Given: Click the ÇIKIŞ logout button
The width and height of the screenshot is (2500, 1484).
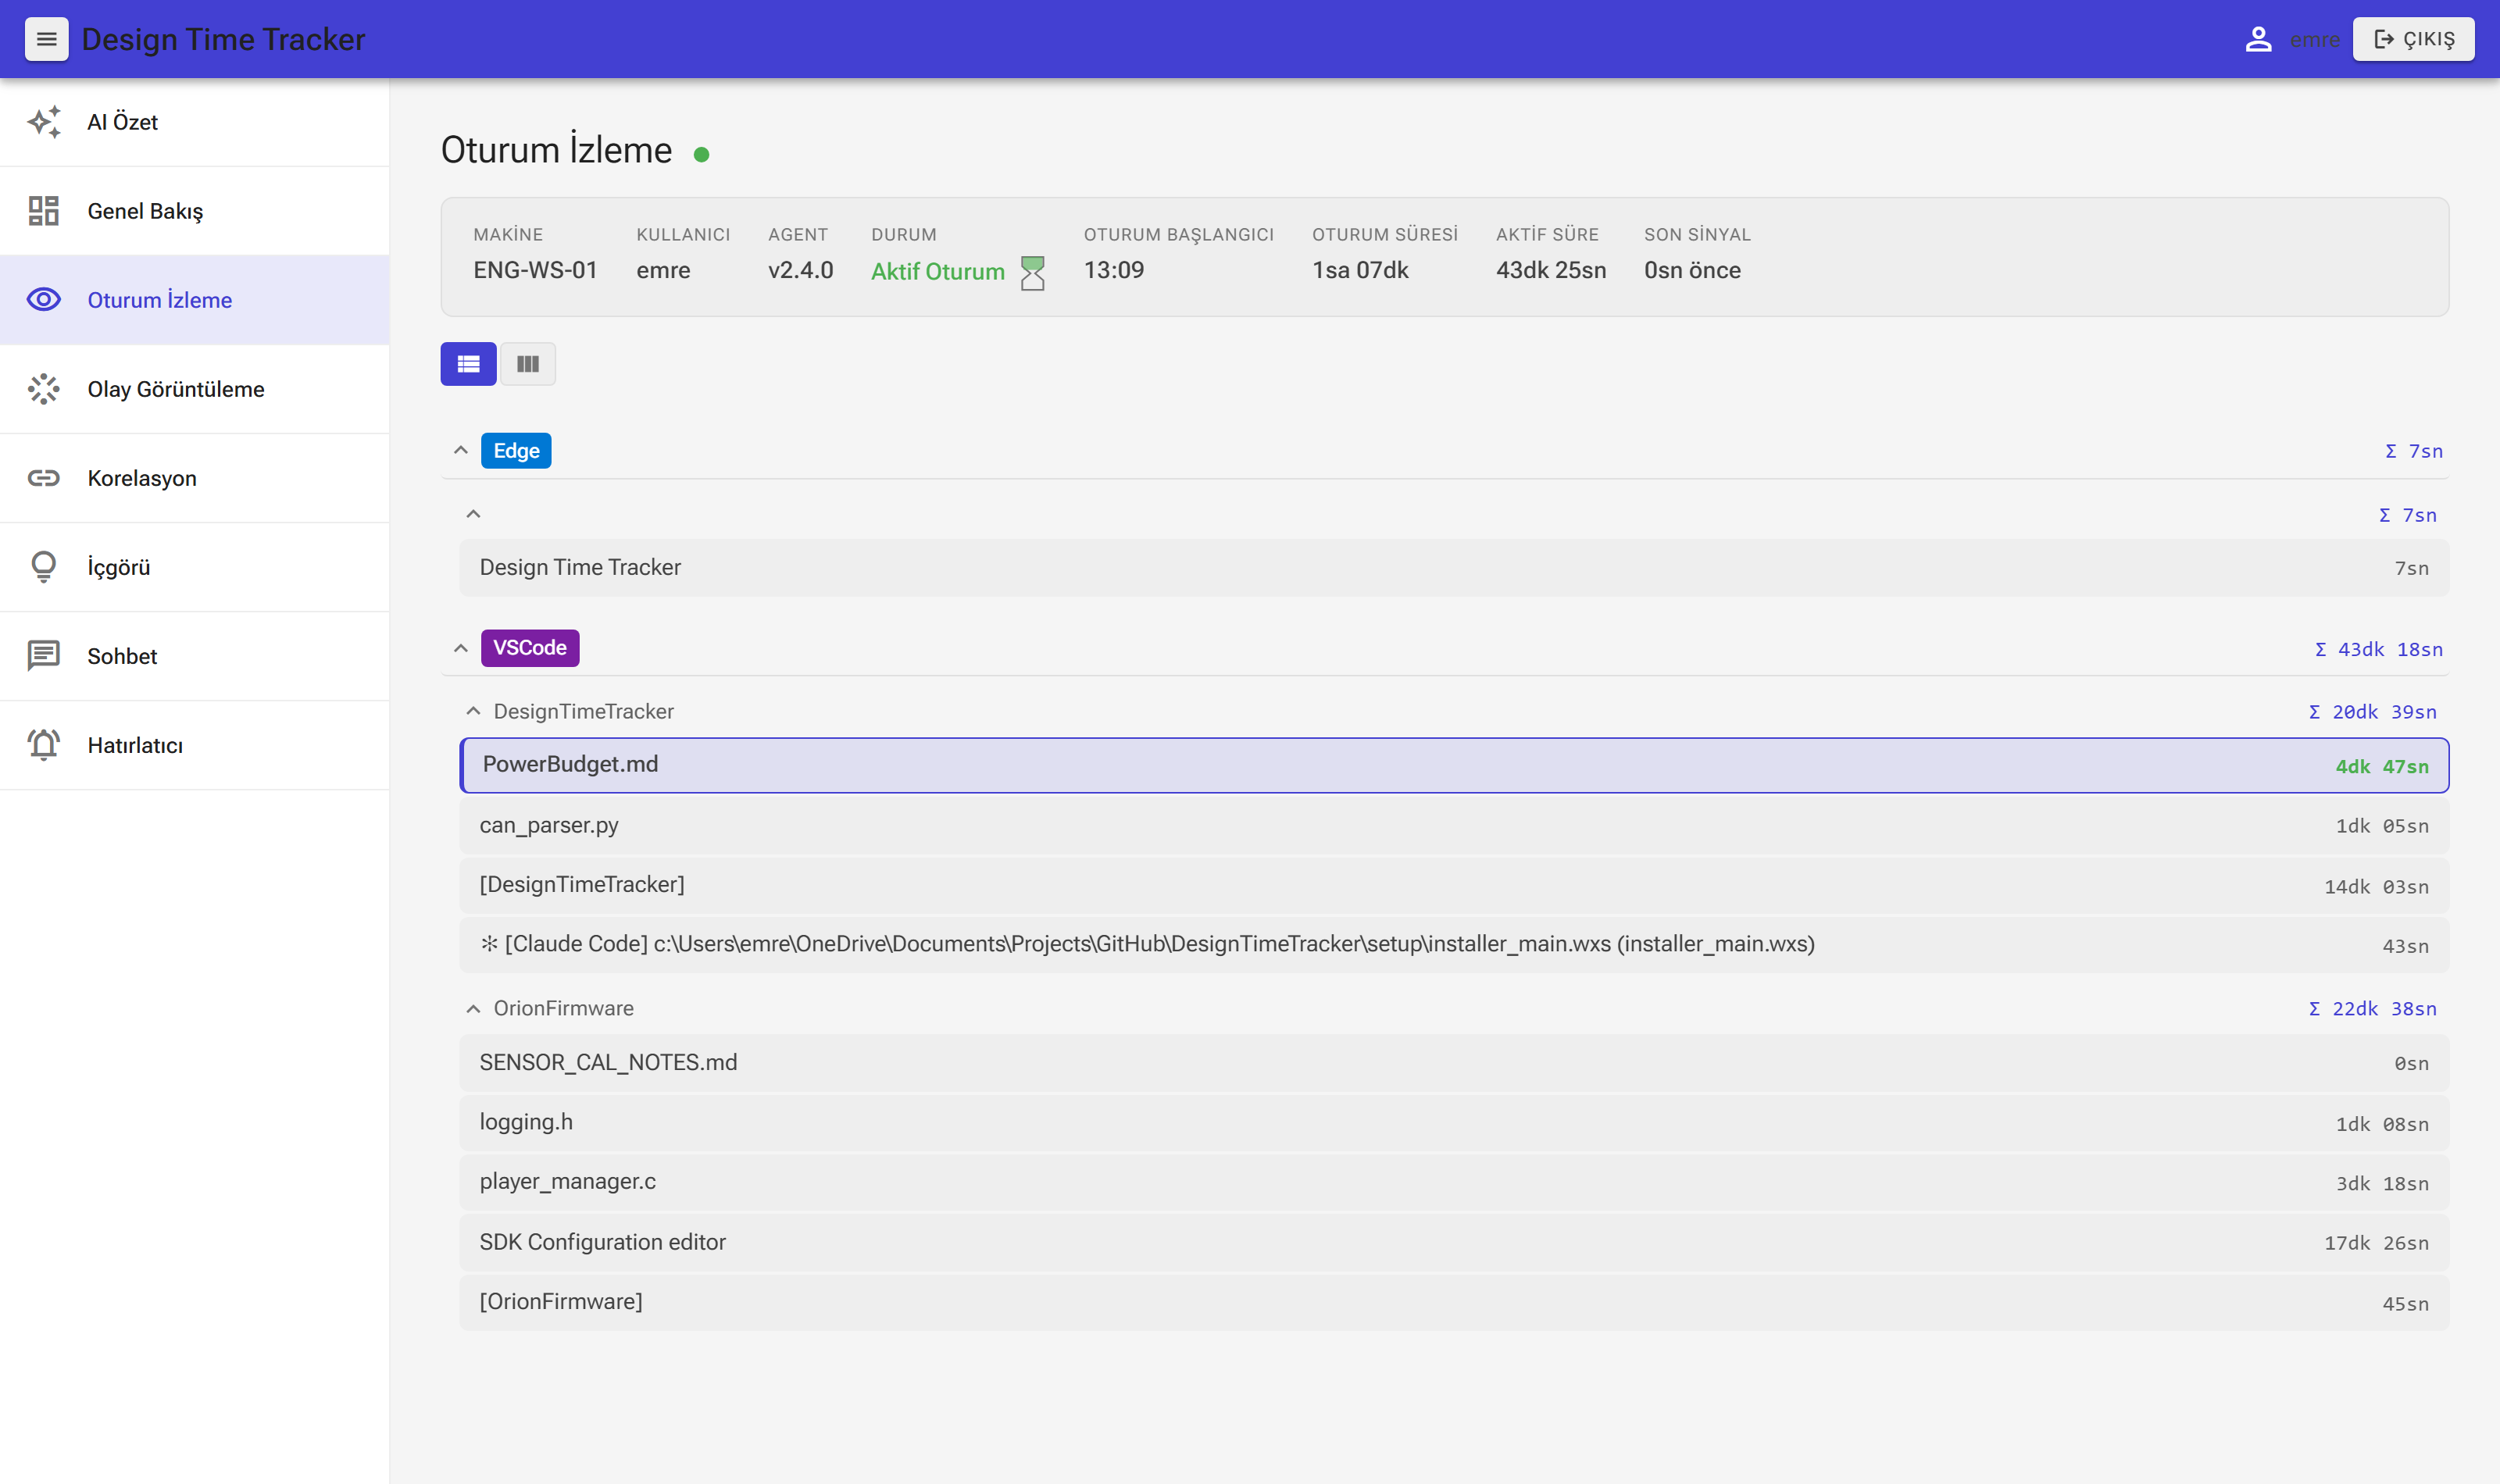Looking at the screenshot, I should 2413,39.
